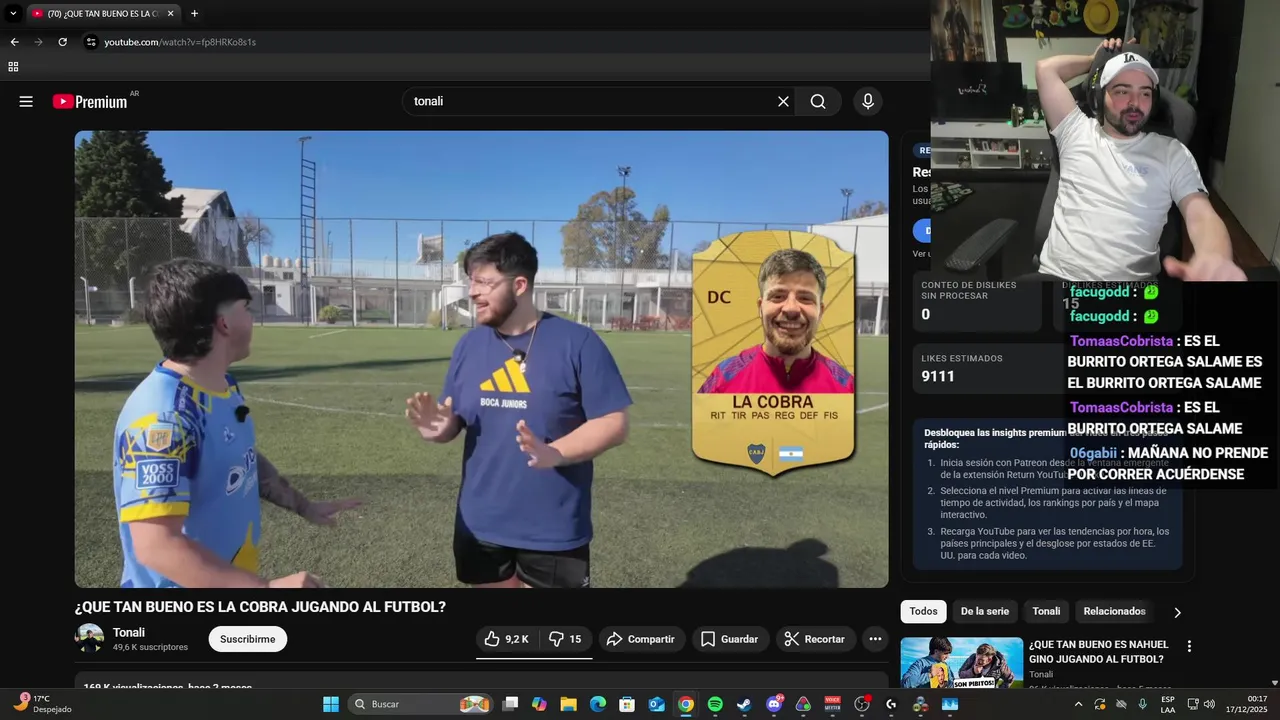The image size is (1280, 720).
Task: Open Microsoft Edge from the taskbar
Action: click(598, 704)
